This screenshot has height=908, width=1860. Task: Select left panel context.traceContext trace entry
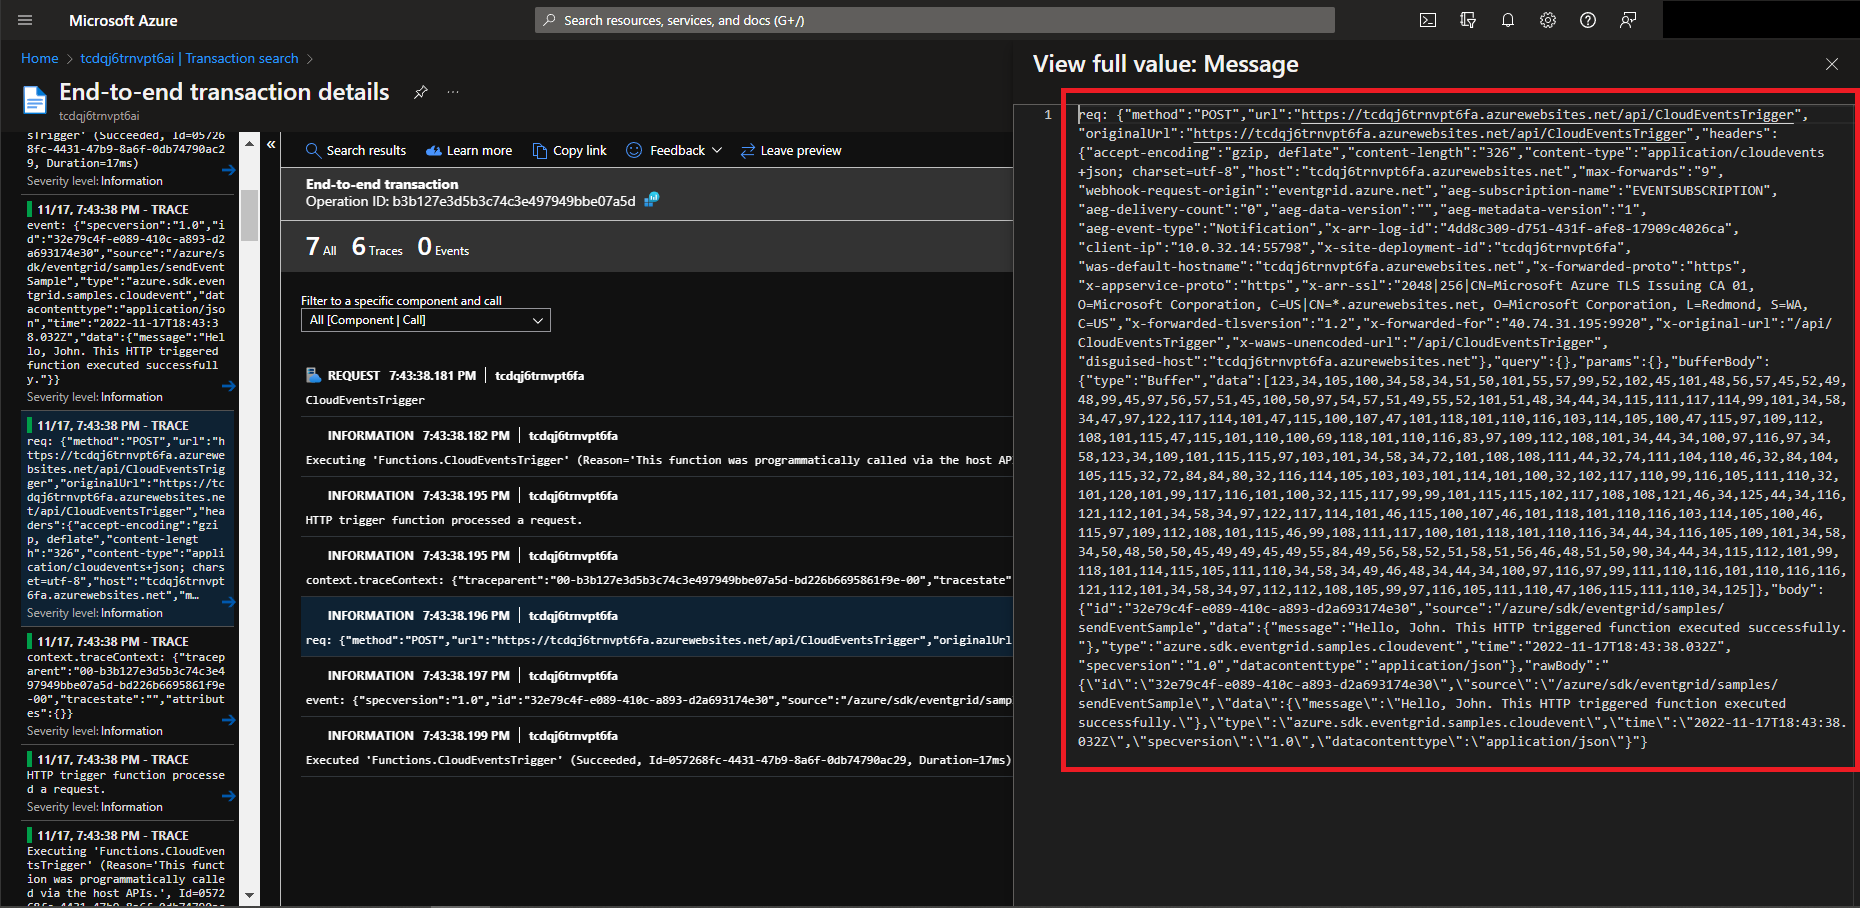click(128, 685)
